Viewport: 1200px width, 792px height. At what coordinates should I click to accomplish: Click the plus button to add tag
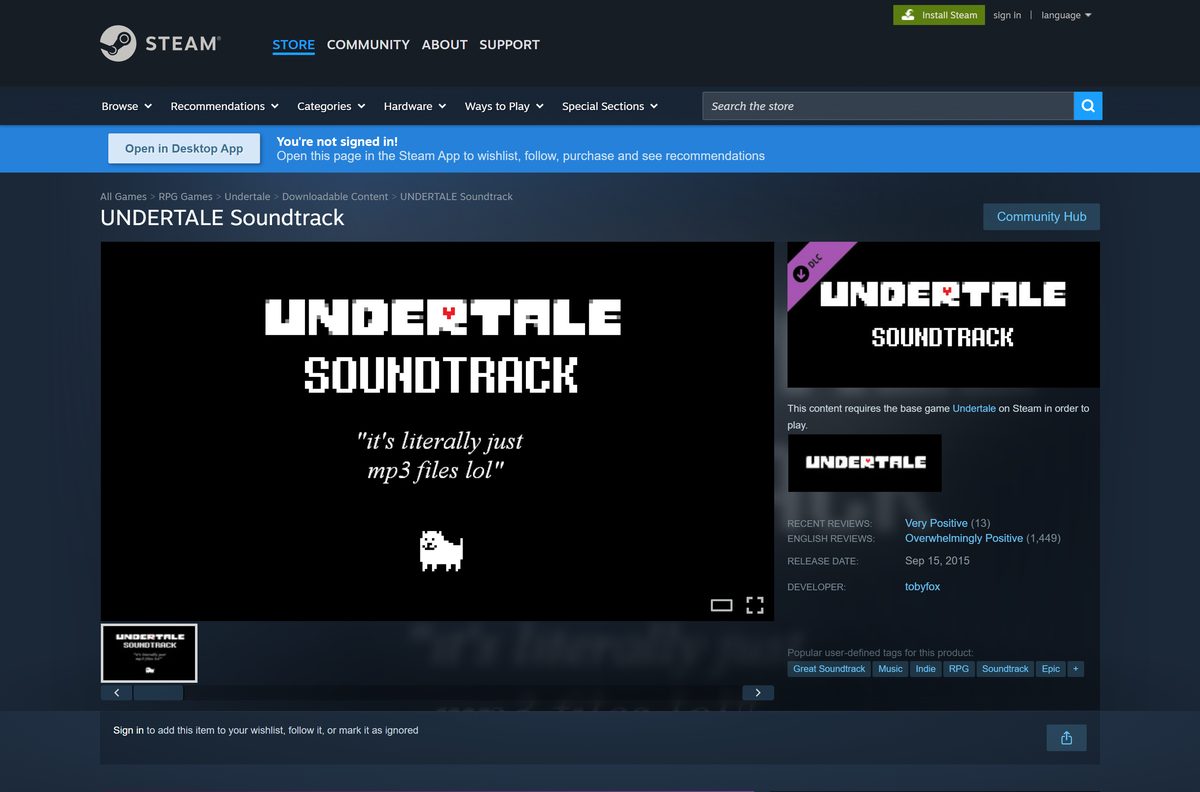click(1075, 669)
